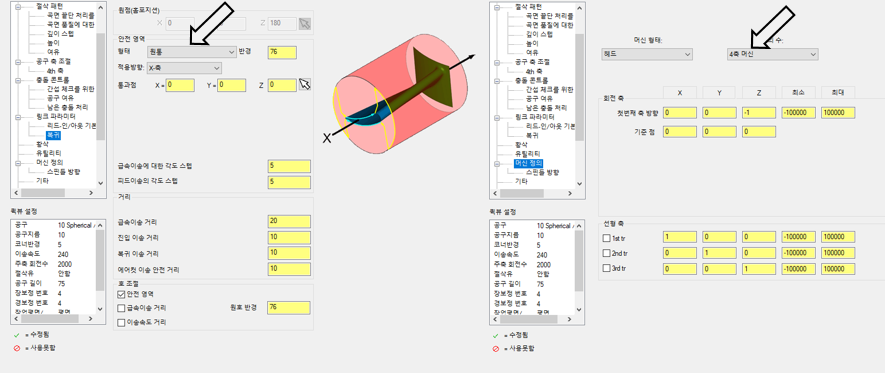Screen dimensions: 885x373
Task: Collapse the 충돌 콘트롤 node in left tree
Action: click(18, 80)
